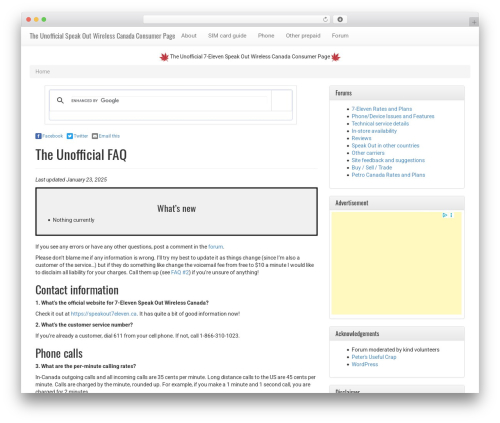The width and height of the screenshot is (500, 423).
Task: Open Phone/Device Issues and Features forum
Action: coord(393,116)
